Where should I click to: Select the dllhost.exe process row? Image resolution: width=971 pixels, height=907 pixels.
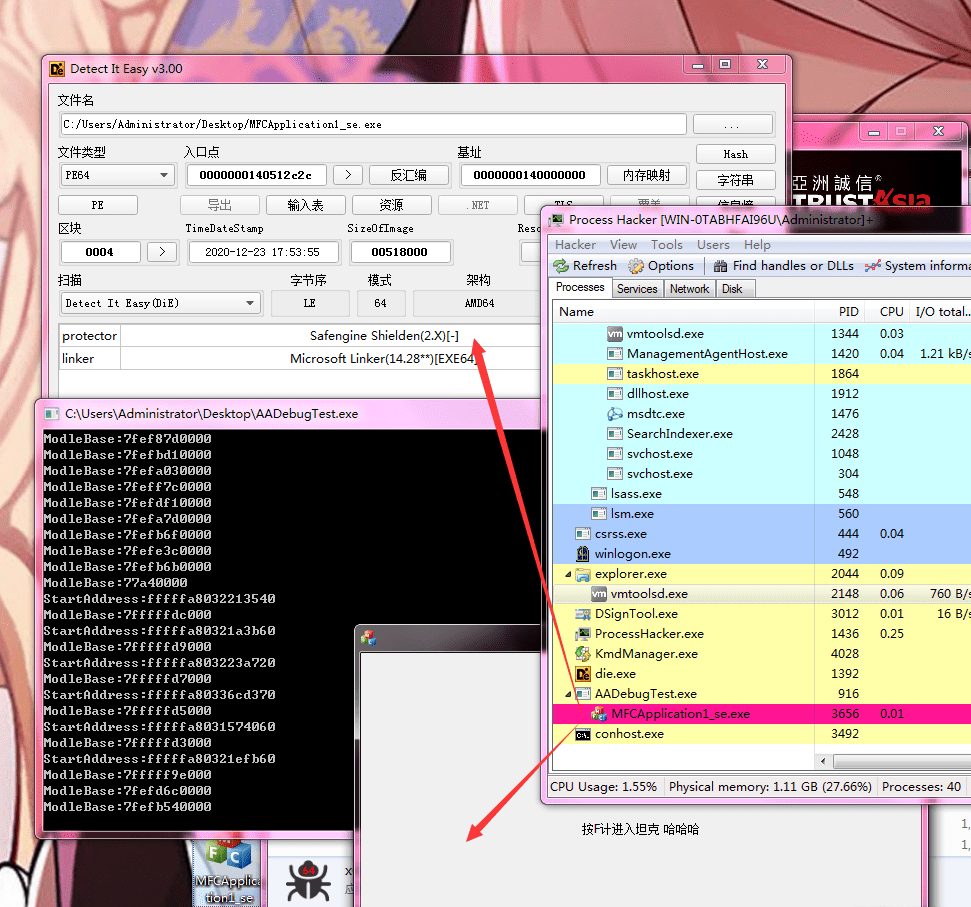(x=762, y=394)
